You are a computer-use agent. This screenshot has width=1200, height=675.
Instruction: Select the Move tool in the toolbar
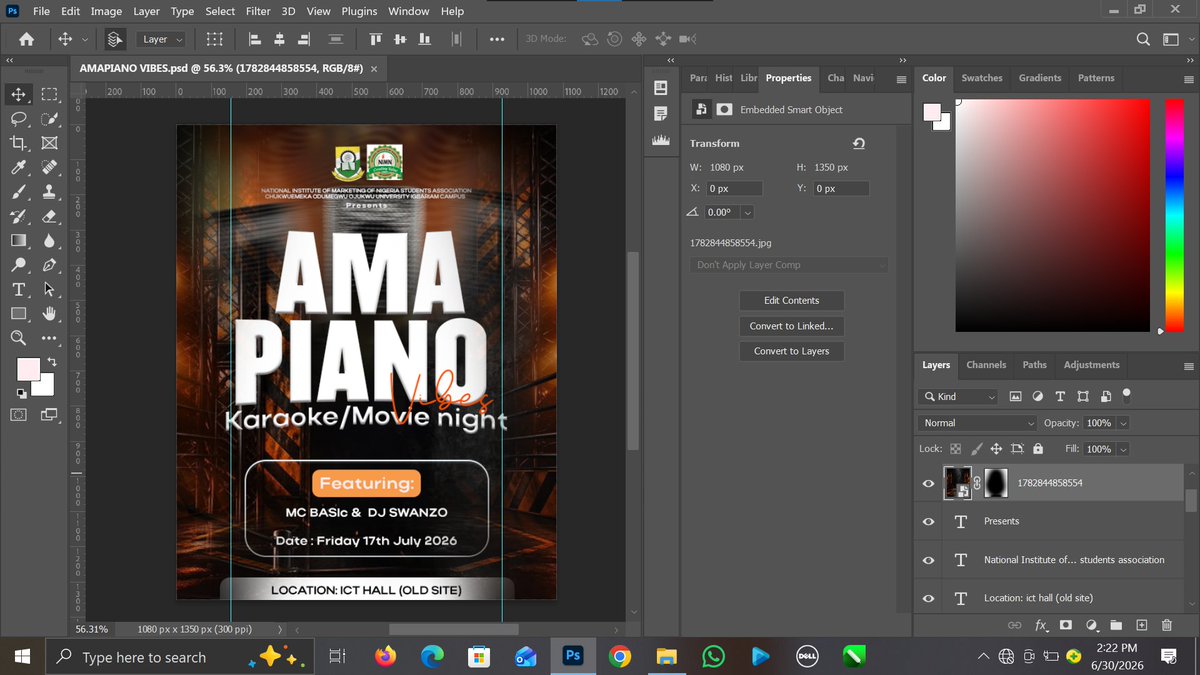[x=18, y=95]
